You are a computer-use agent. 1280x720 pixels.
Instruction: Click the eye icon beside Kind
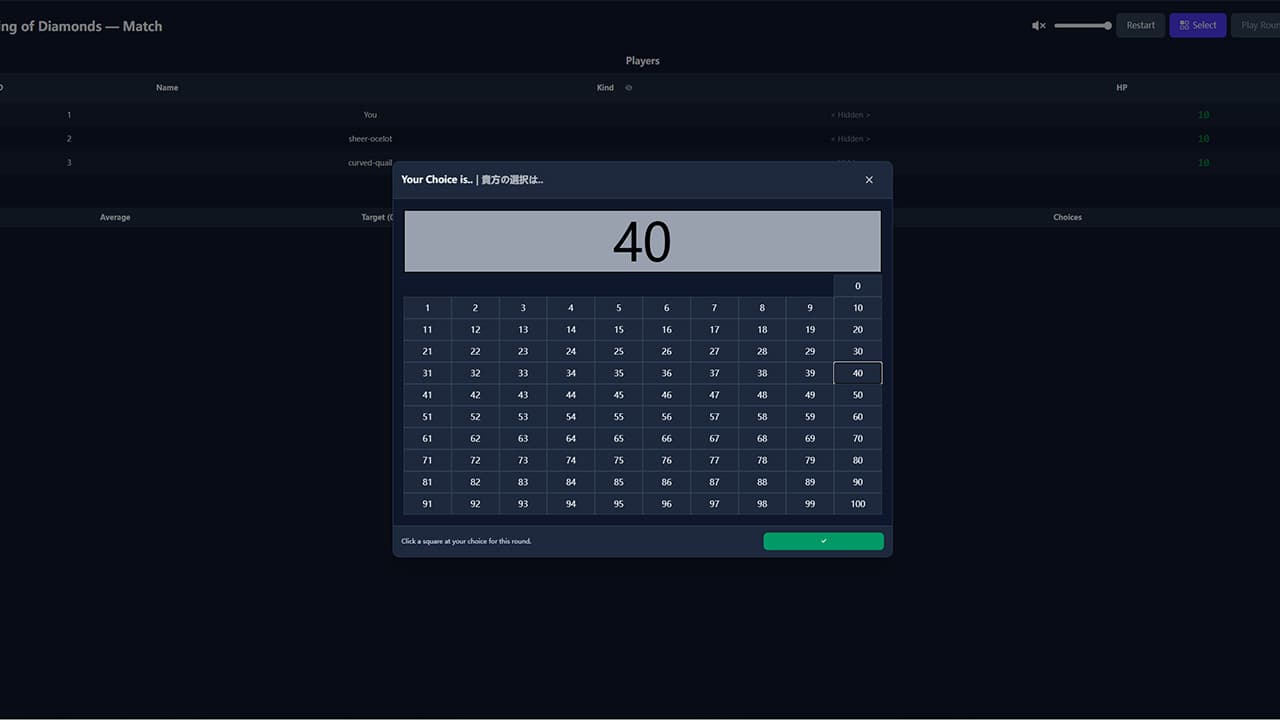pyautogui.click(x=629, y=88)
